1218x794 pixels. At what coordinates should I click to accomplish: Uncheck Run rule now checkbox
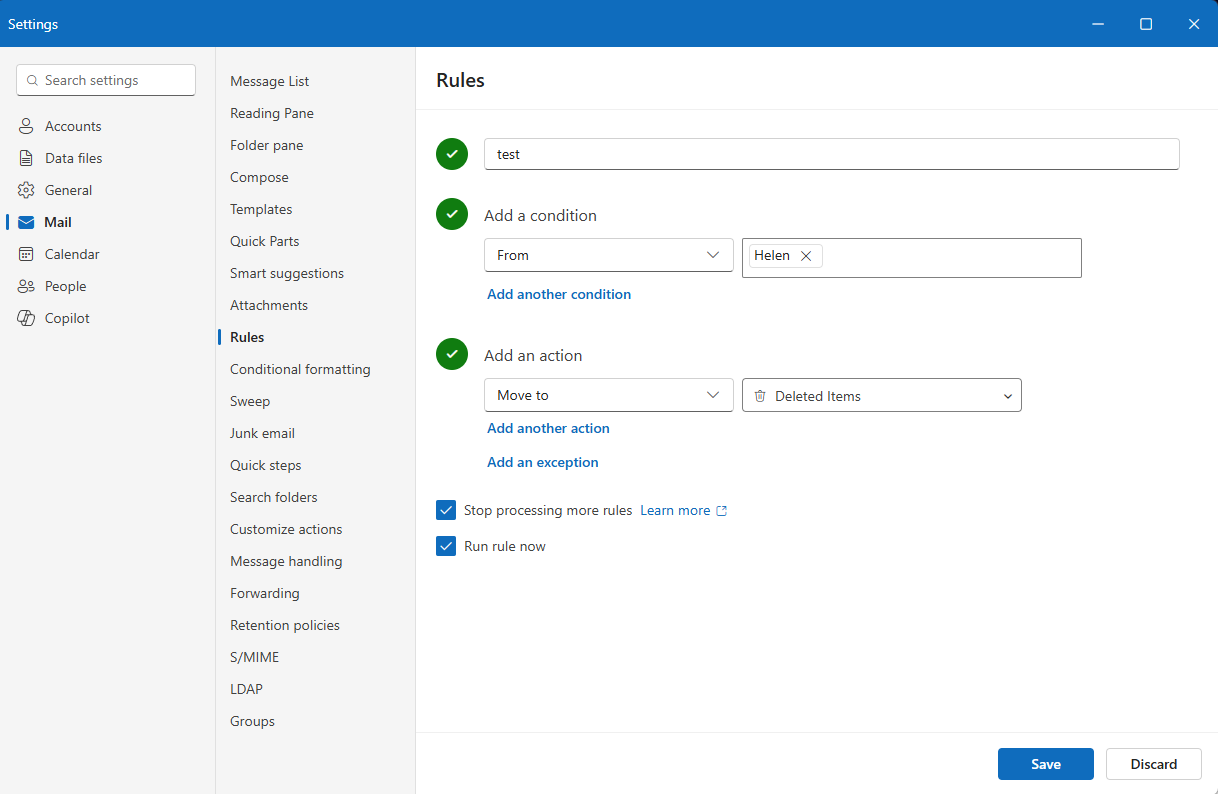(x=446, y=546)
